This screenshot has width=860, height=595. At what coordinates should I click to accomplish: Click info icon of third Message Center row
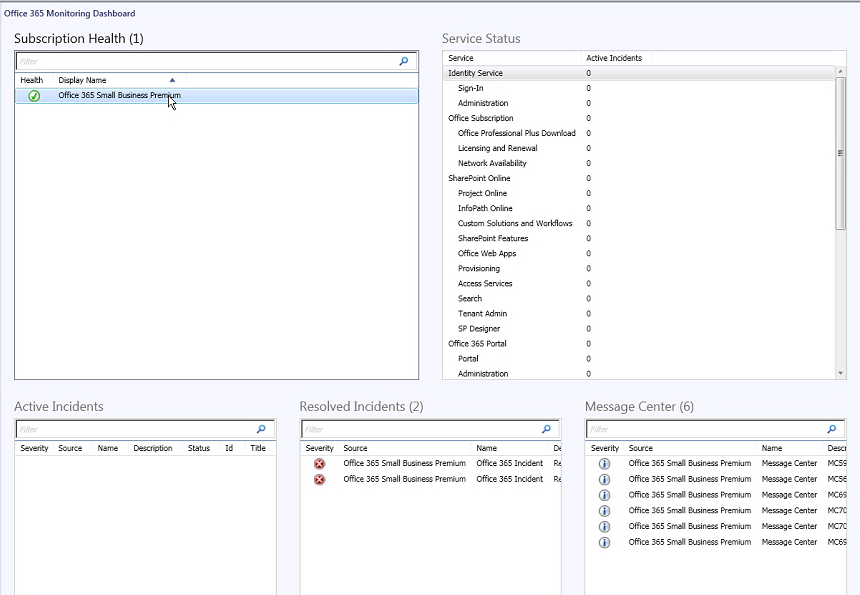(x=604, y=495)
